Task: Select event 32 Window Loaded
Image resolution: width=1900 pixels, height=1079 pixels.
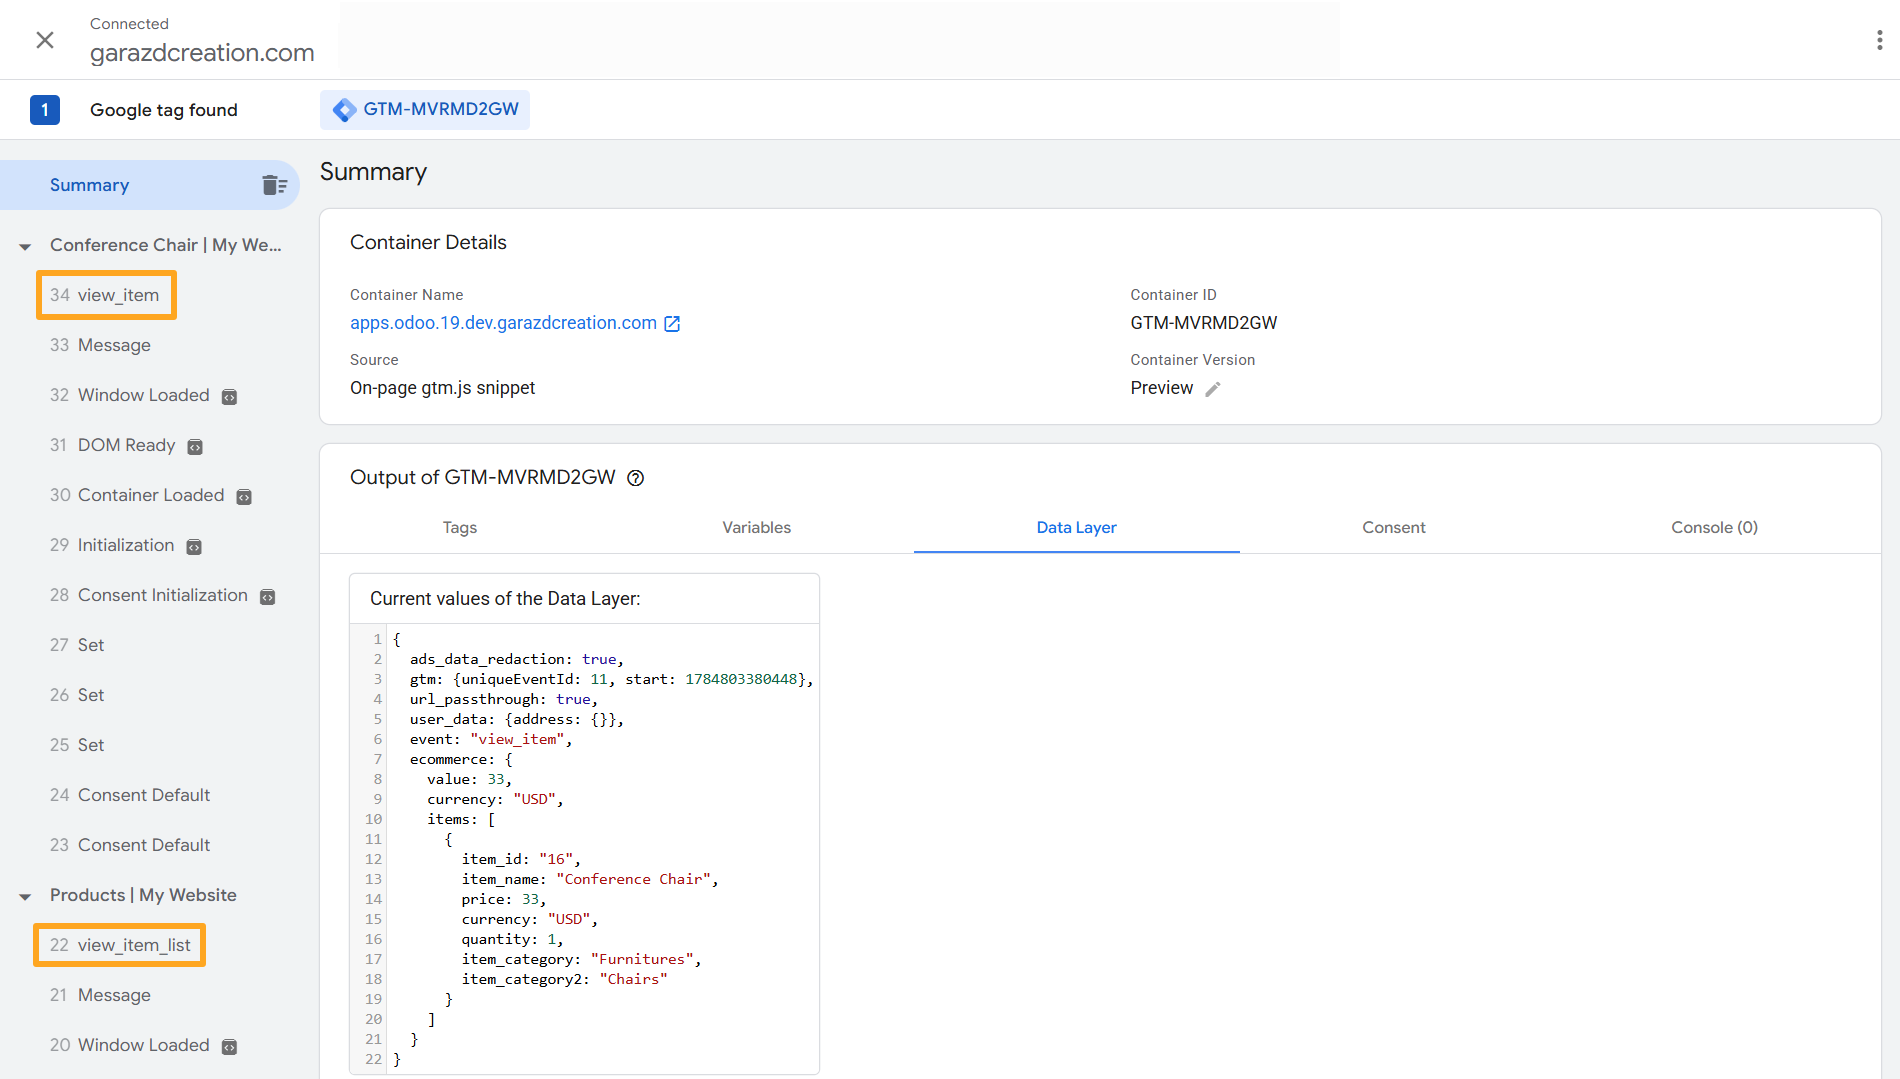Action: tap(130, 395)
